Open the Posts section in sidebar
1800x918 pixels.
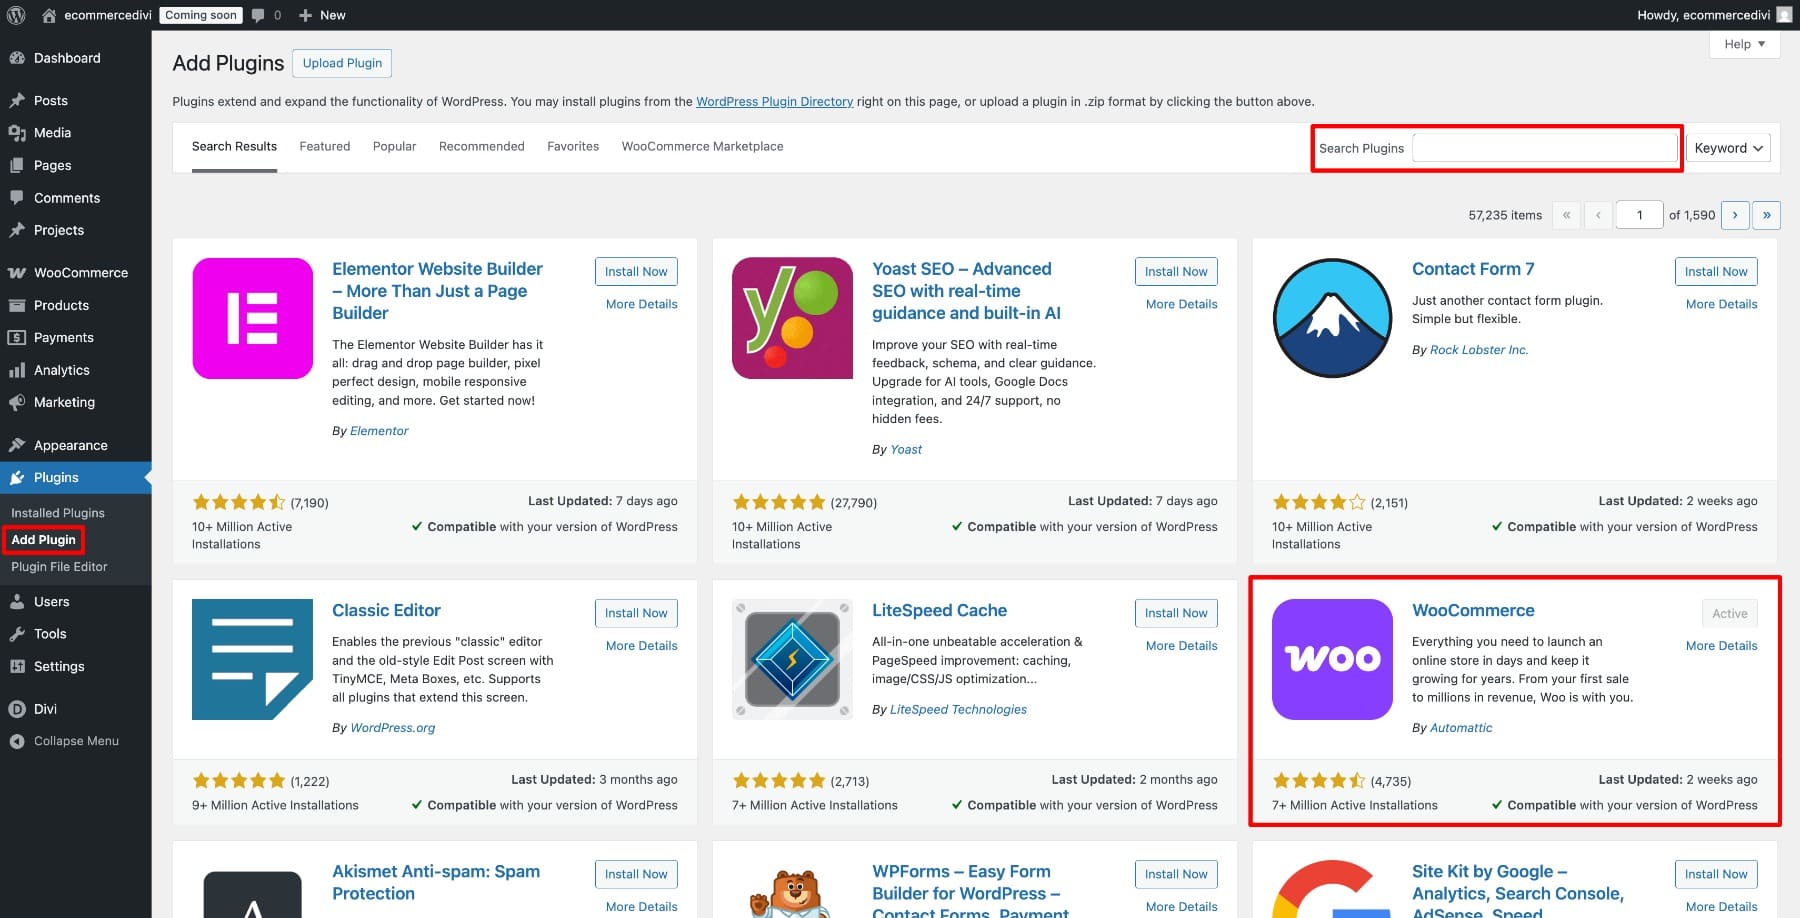[54, 100]
